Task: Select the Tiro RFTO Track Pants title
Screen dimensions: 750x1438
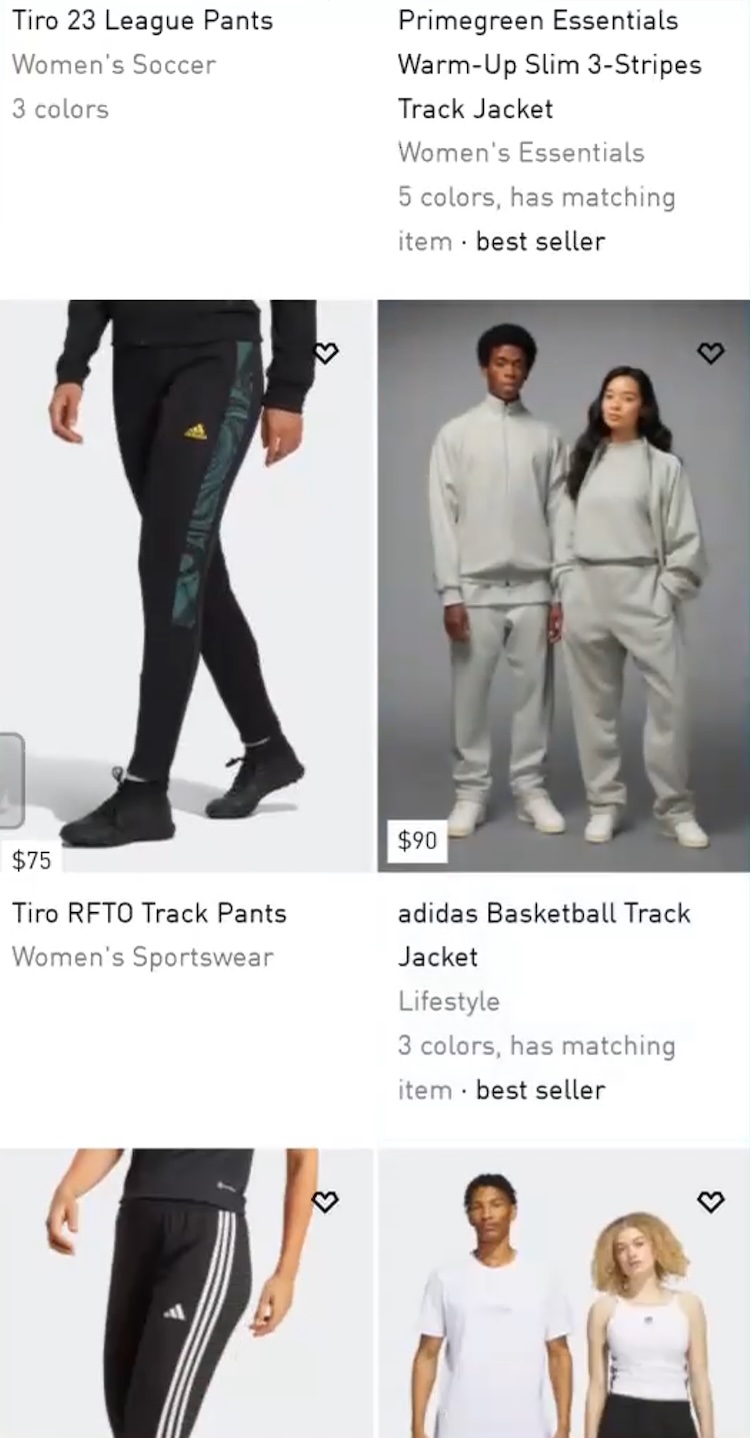Action: [x=149, y=913]
